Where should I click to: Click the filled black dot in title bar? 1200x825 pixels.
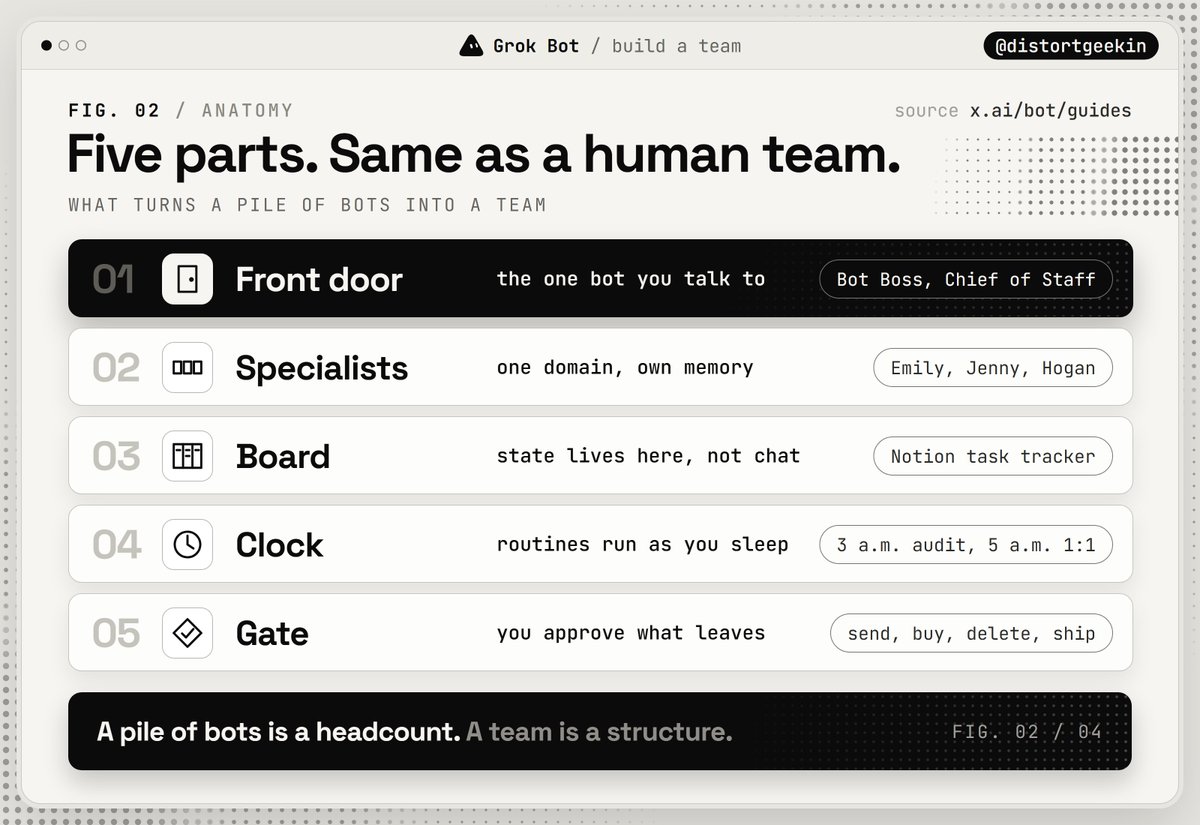click(x=47, y=45)
